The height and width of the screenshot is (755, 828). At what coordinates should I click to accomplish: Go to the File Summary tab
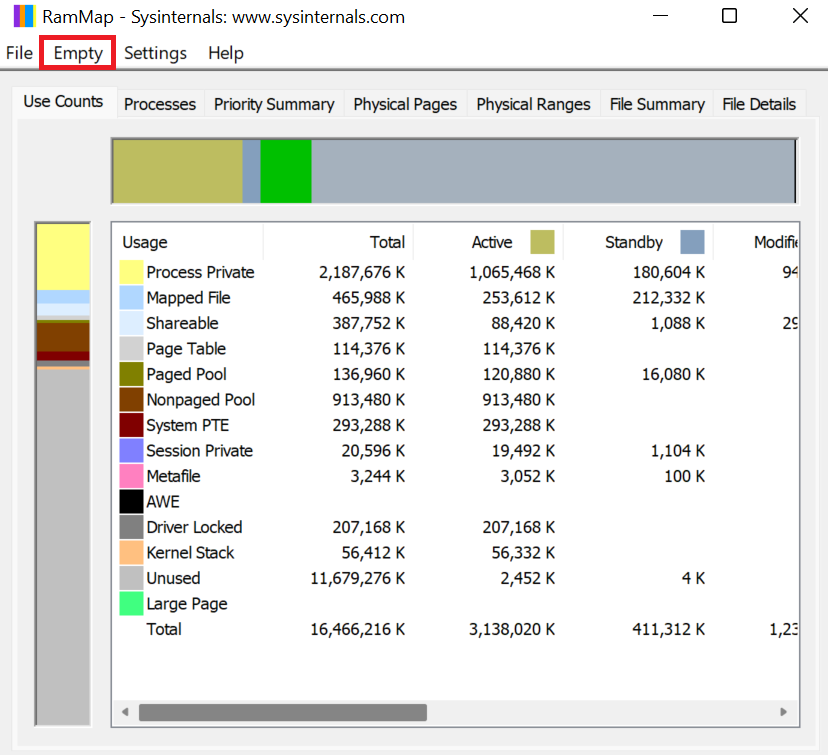point(656,104)
